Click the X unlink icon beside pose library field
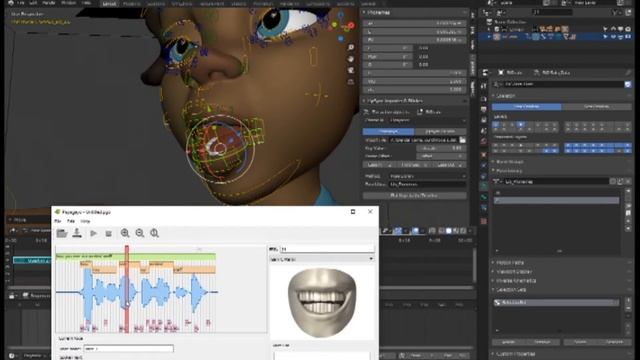Screen dimensions: 640x360 628,181
